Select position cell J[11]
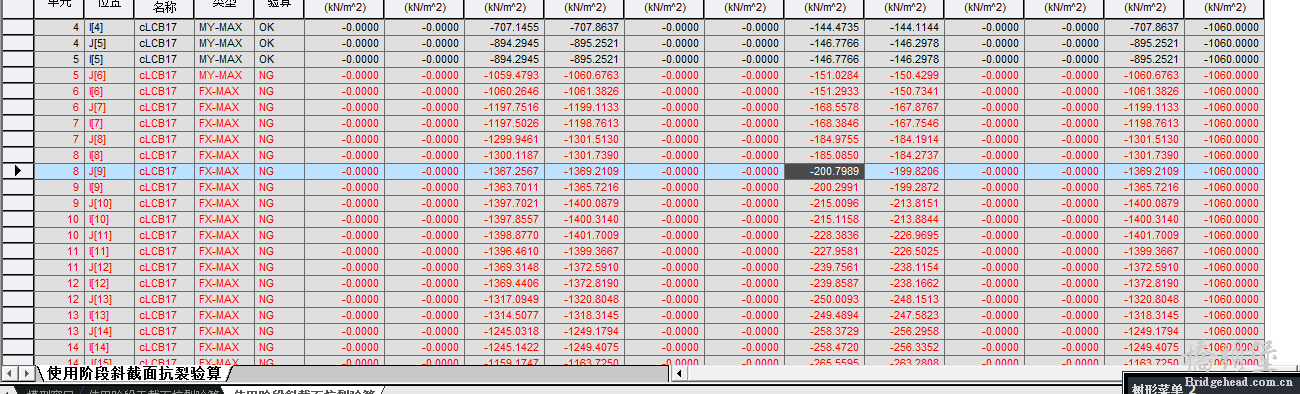The image size is (1300, 394). pyautogui.click(x=110, y=235)
